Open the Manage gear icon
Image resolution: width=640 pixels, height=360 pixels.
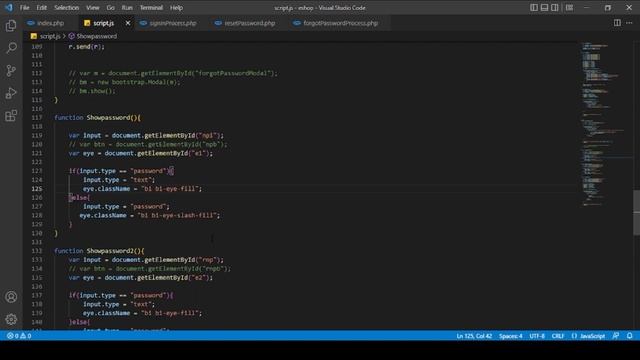click(11, 319)
